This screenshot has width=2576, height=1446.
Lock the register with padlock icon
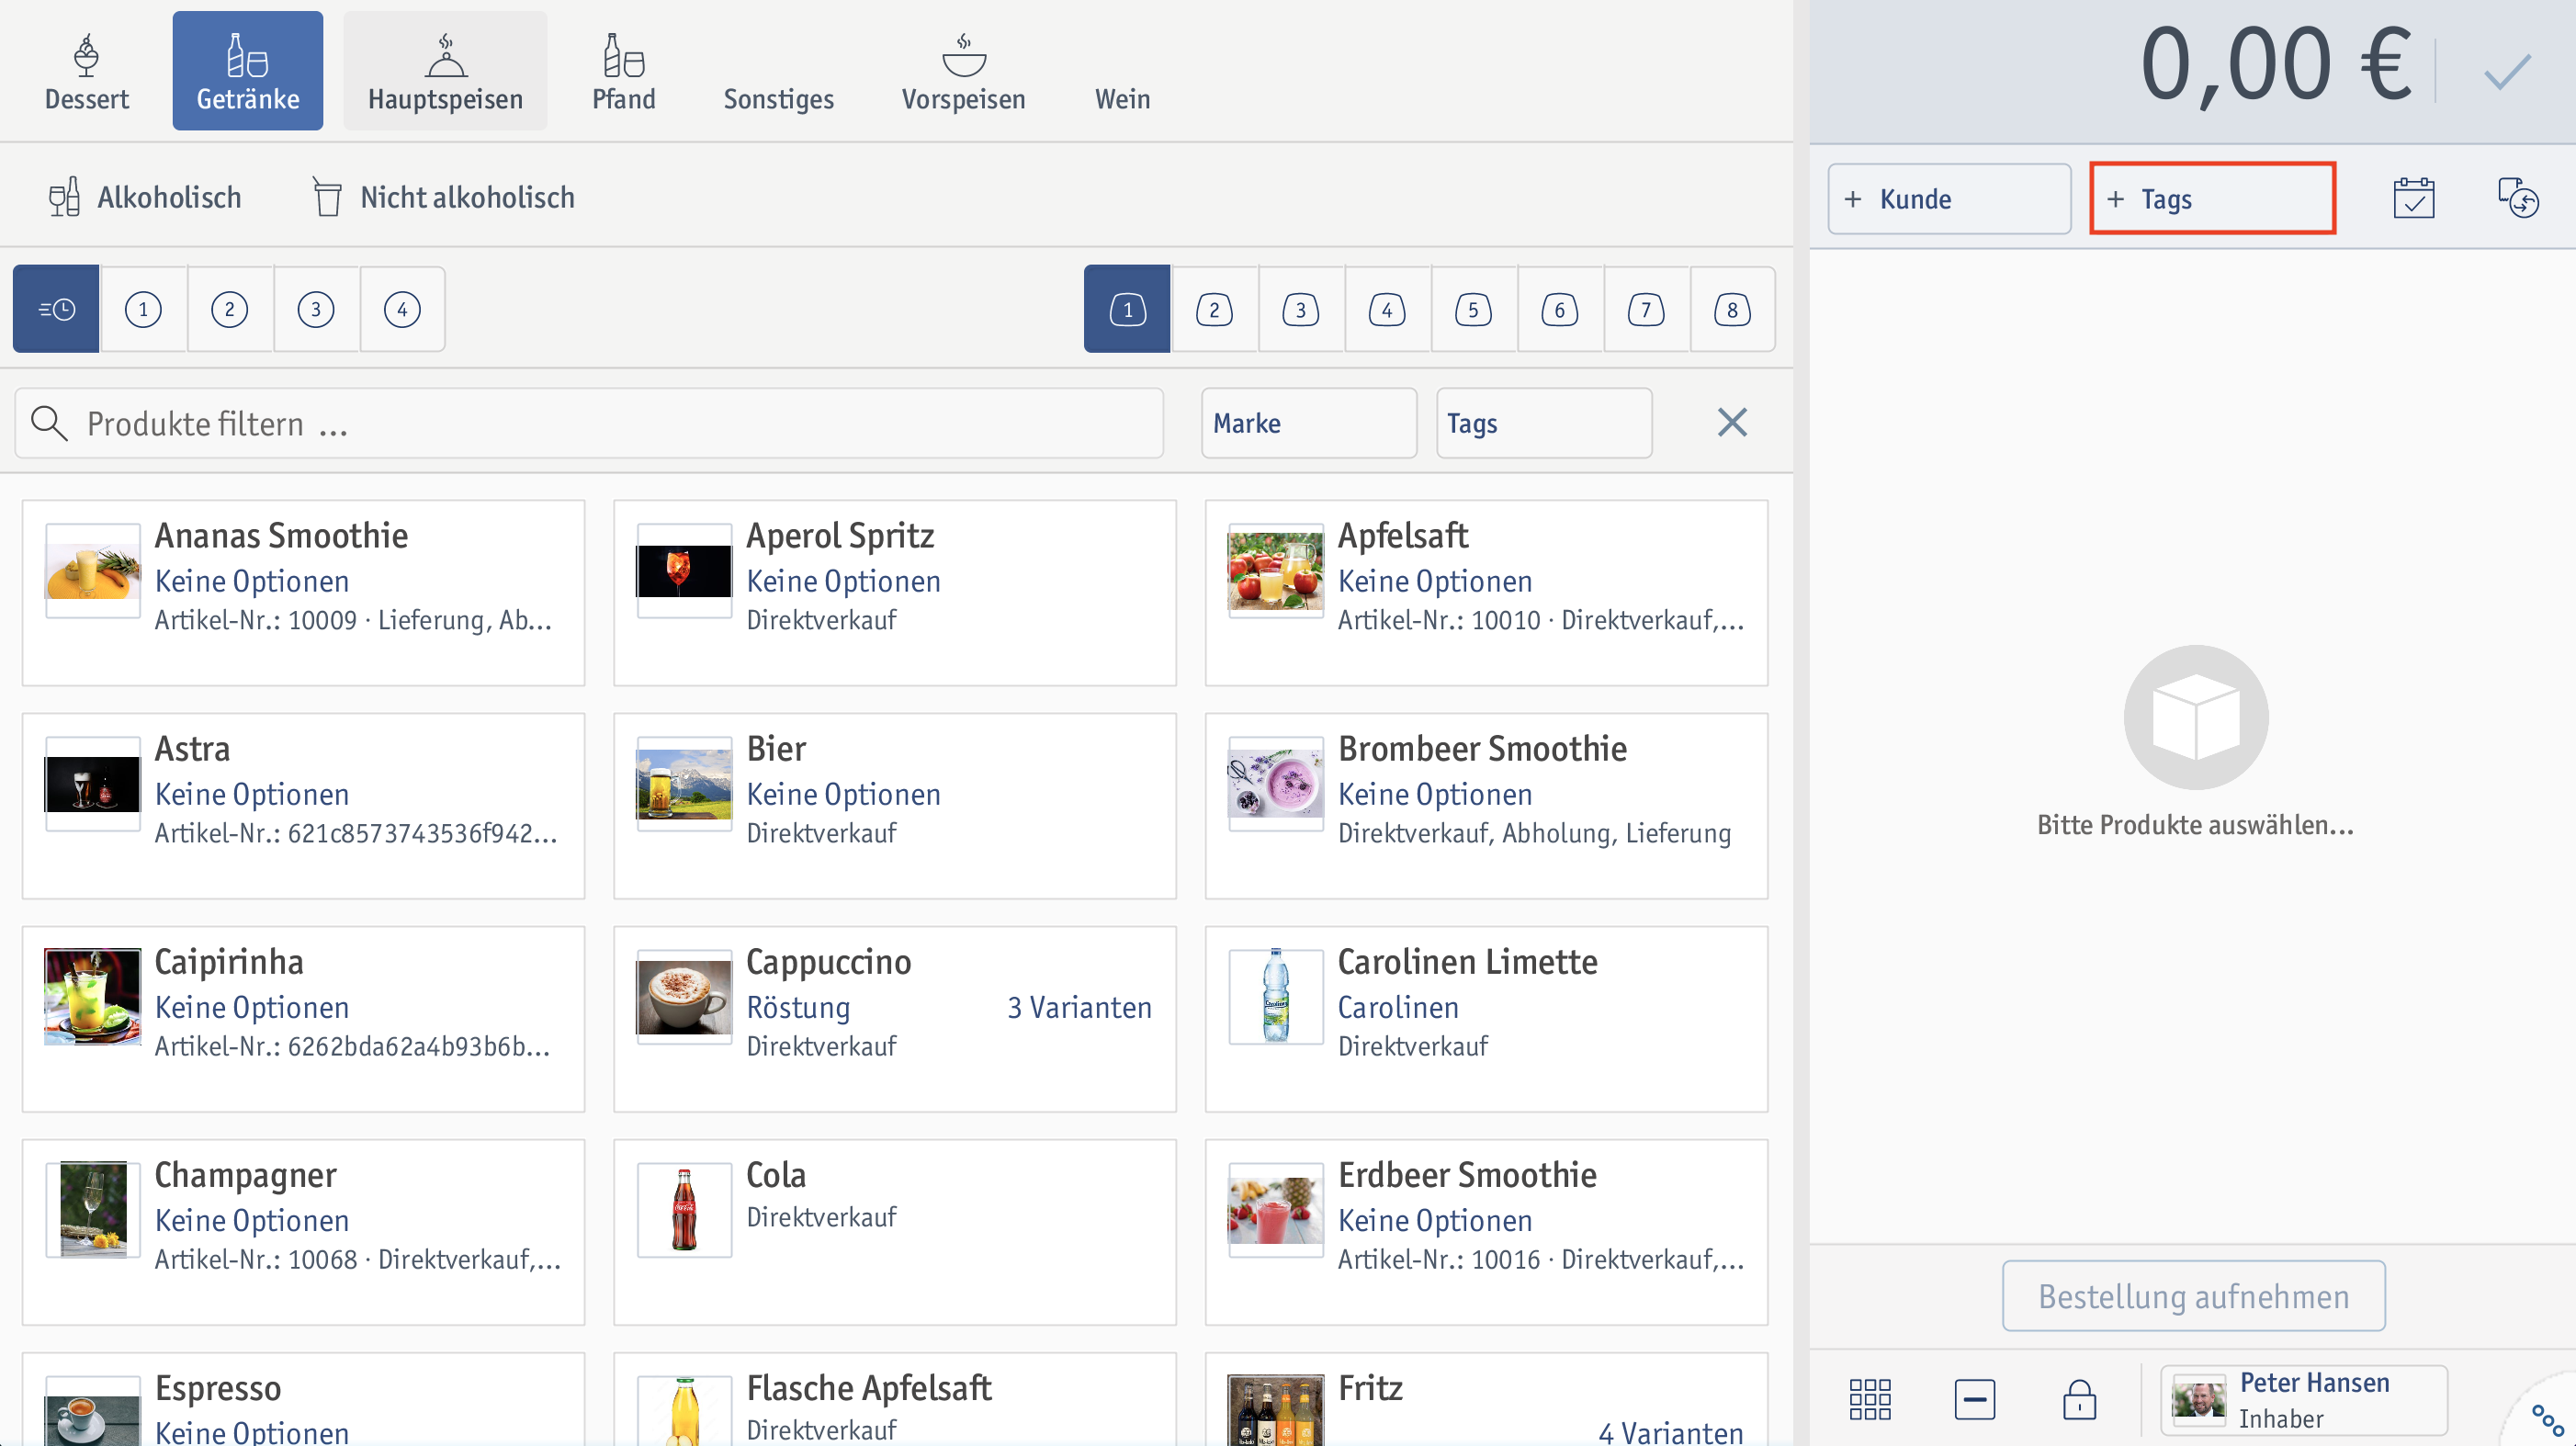click(2079, 1398)
